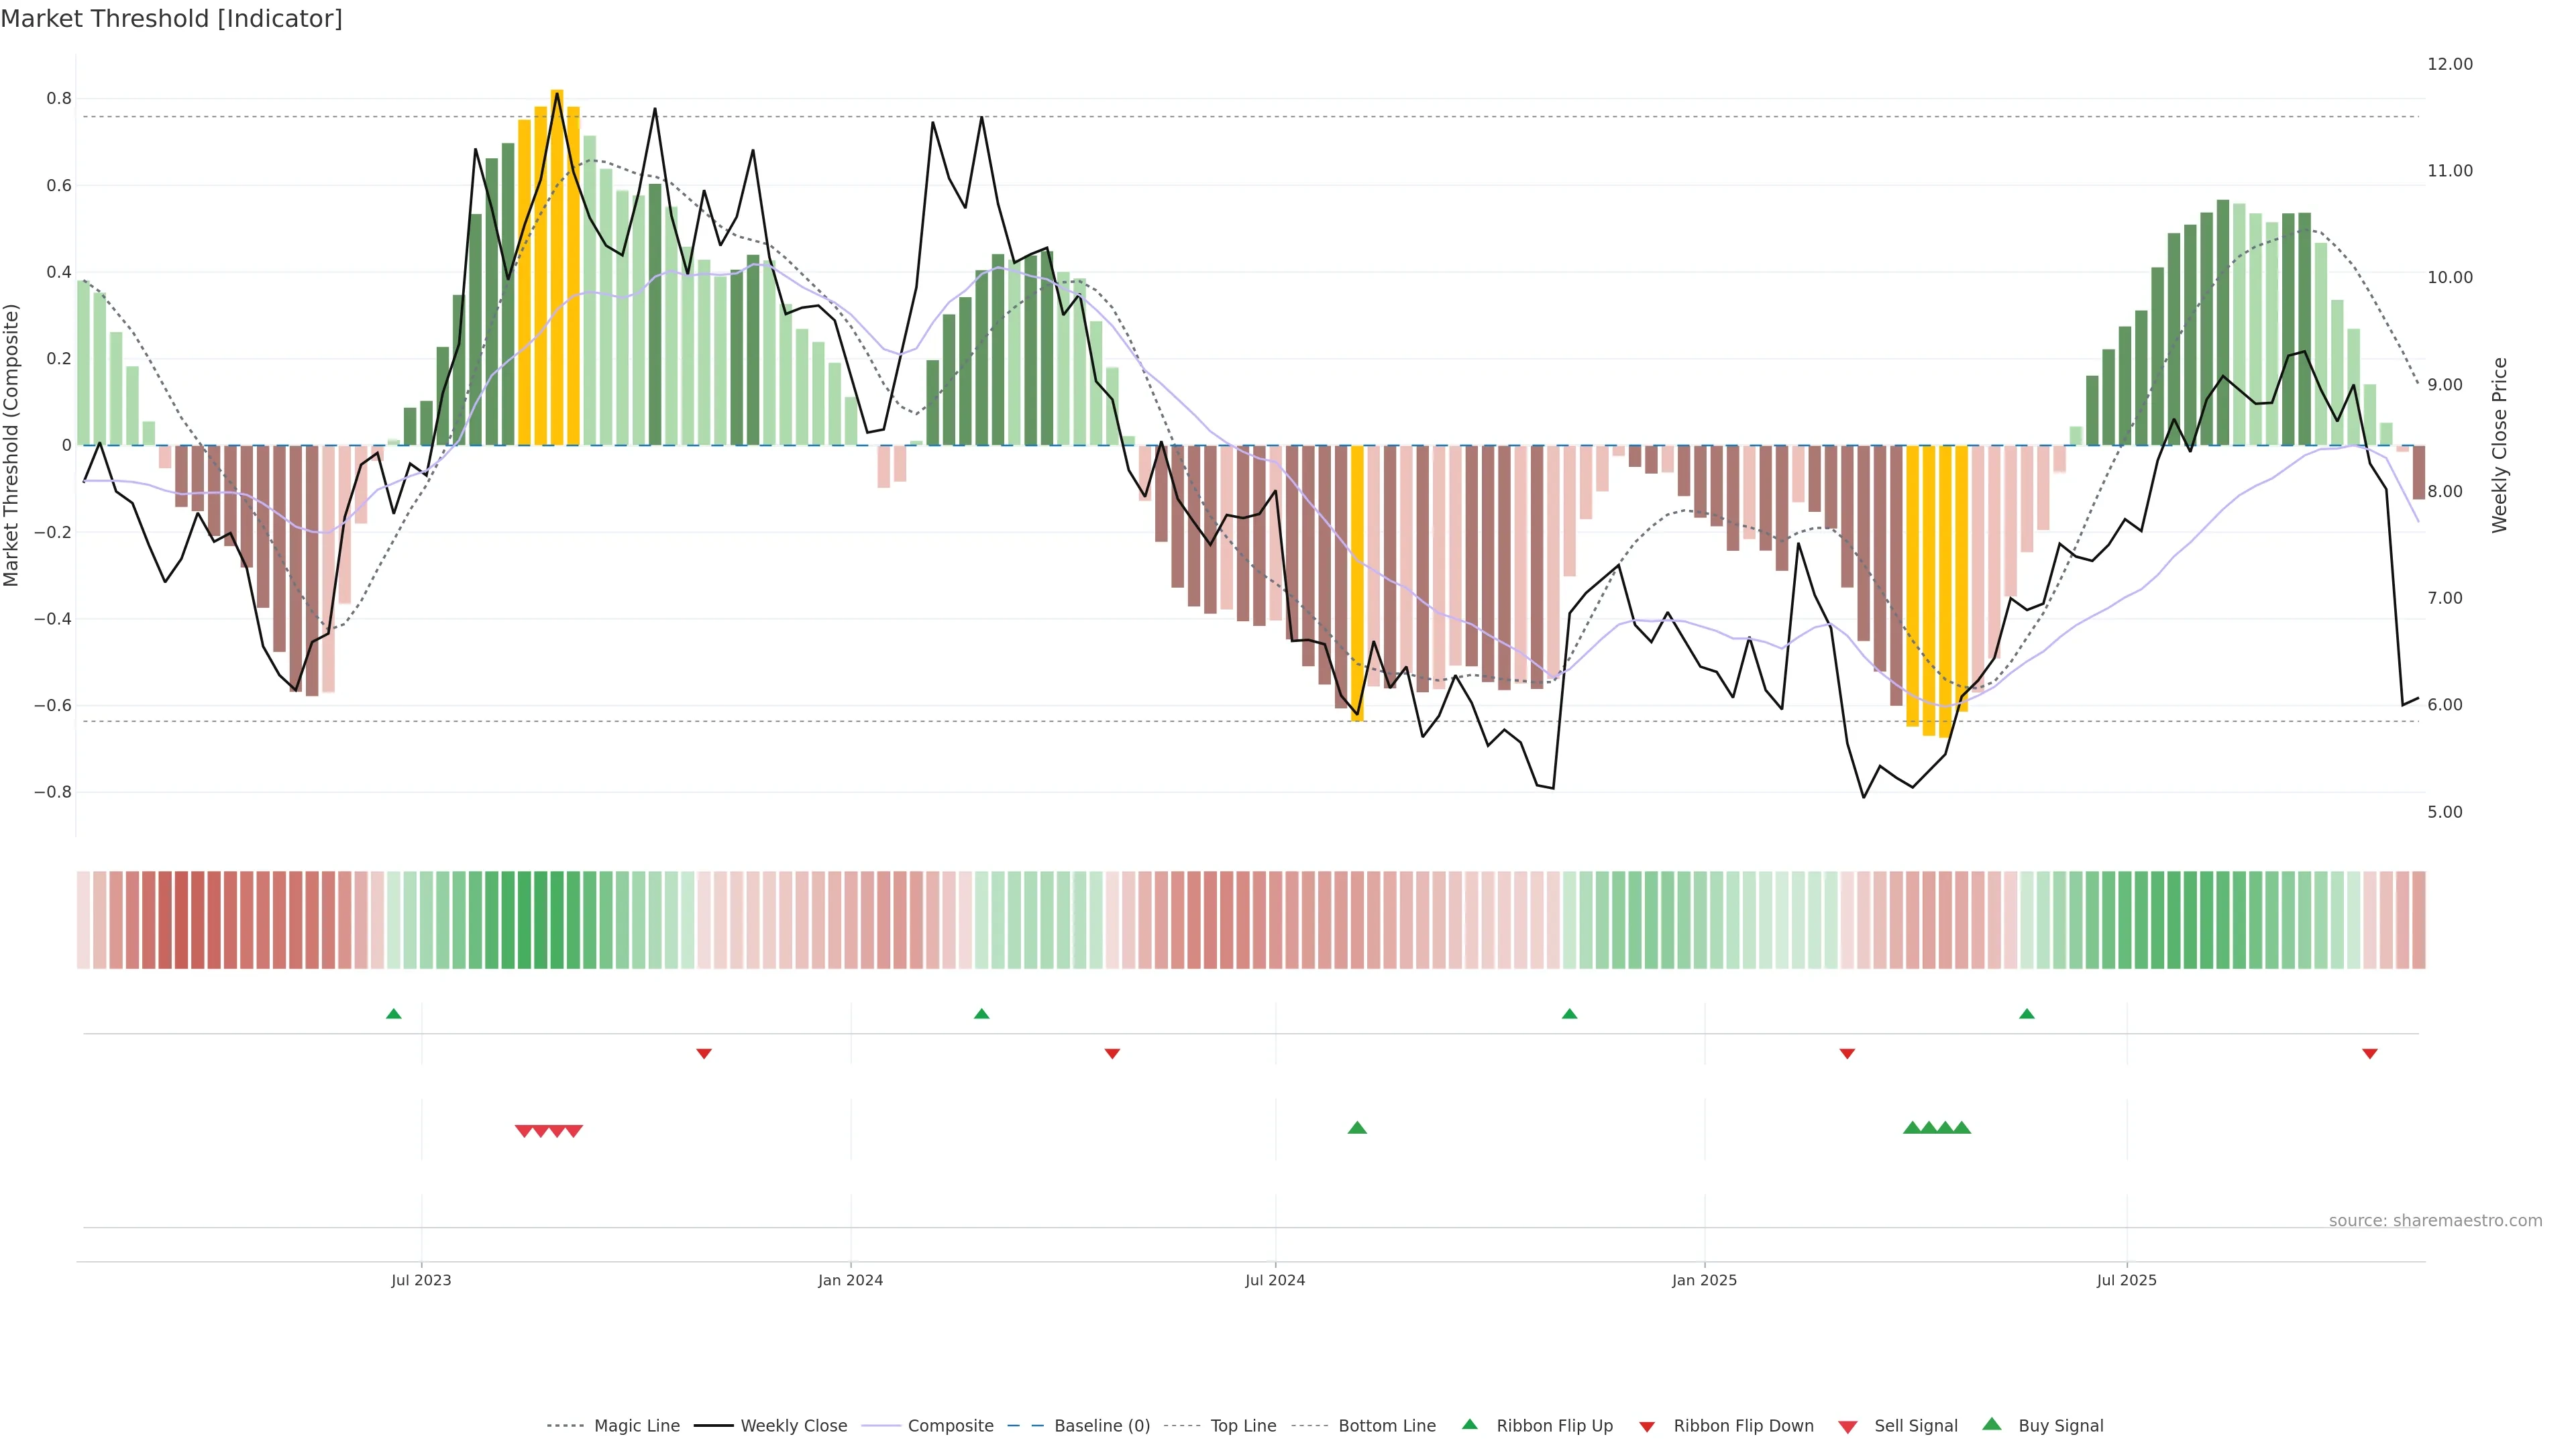The width and height of the screenshot is (2576, 1449).
Task: Click the Jul 2024 x-axis label
Action: click(1275, 1280)
